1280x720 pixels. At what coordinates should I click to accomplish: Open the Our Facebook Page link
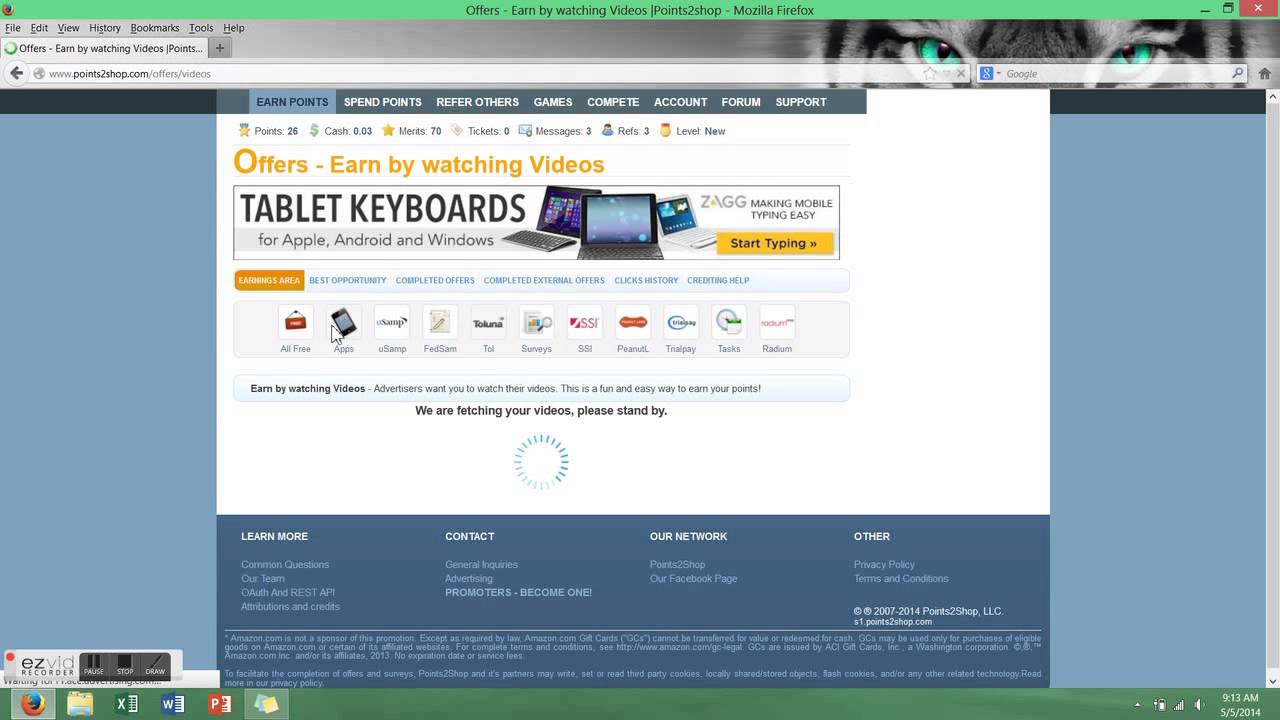click(x=693, y=579)
